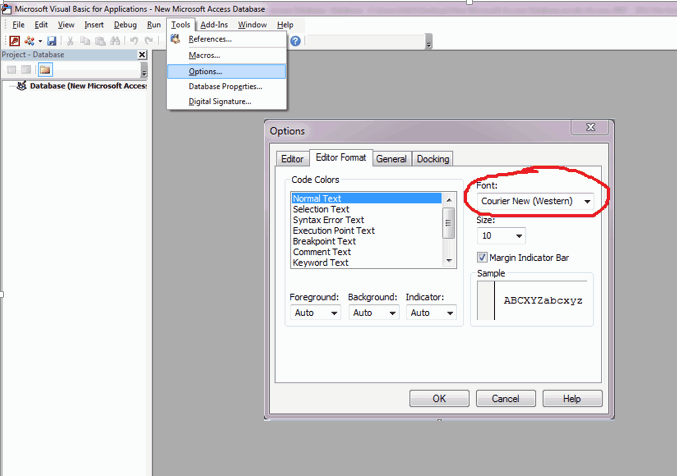Image resolution: width=677 pixels, height=476 pixels.
Task: Switch to the Editor Format tab
Action: pyautogui.click(x=341, y=158)
